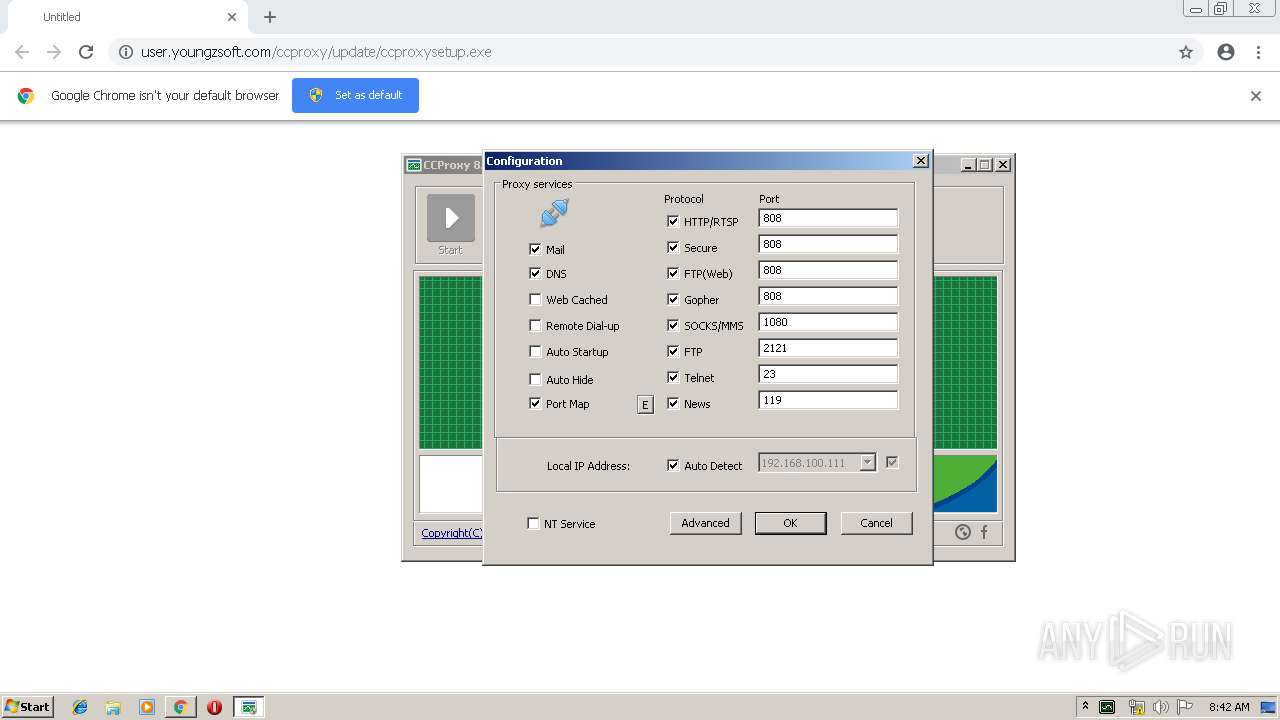Uncheck the News protocol
1280x720 pixels.
[x=673, y=403]
